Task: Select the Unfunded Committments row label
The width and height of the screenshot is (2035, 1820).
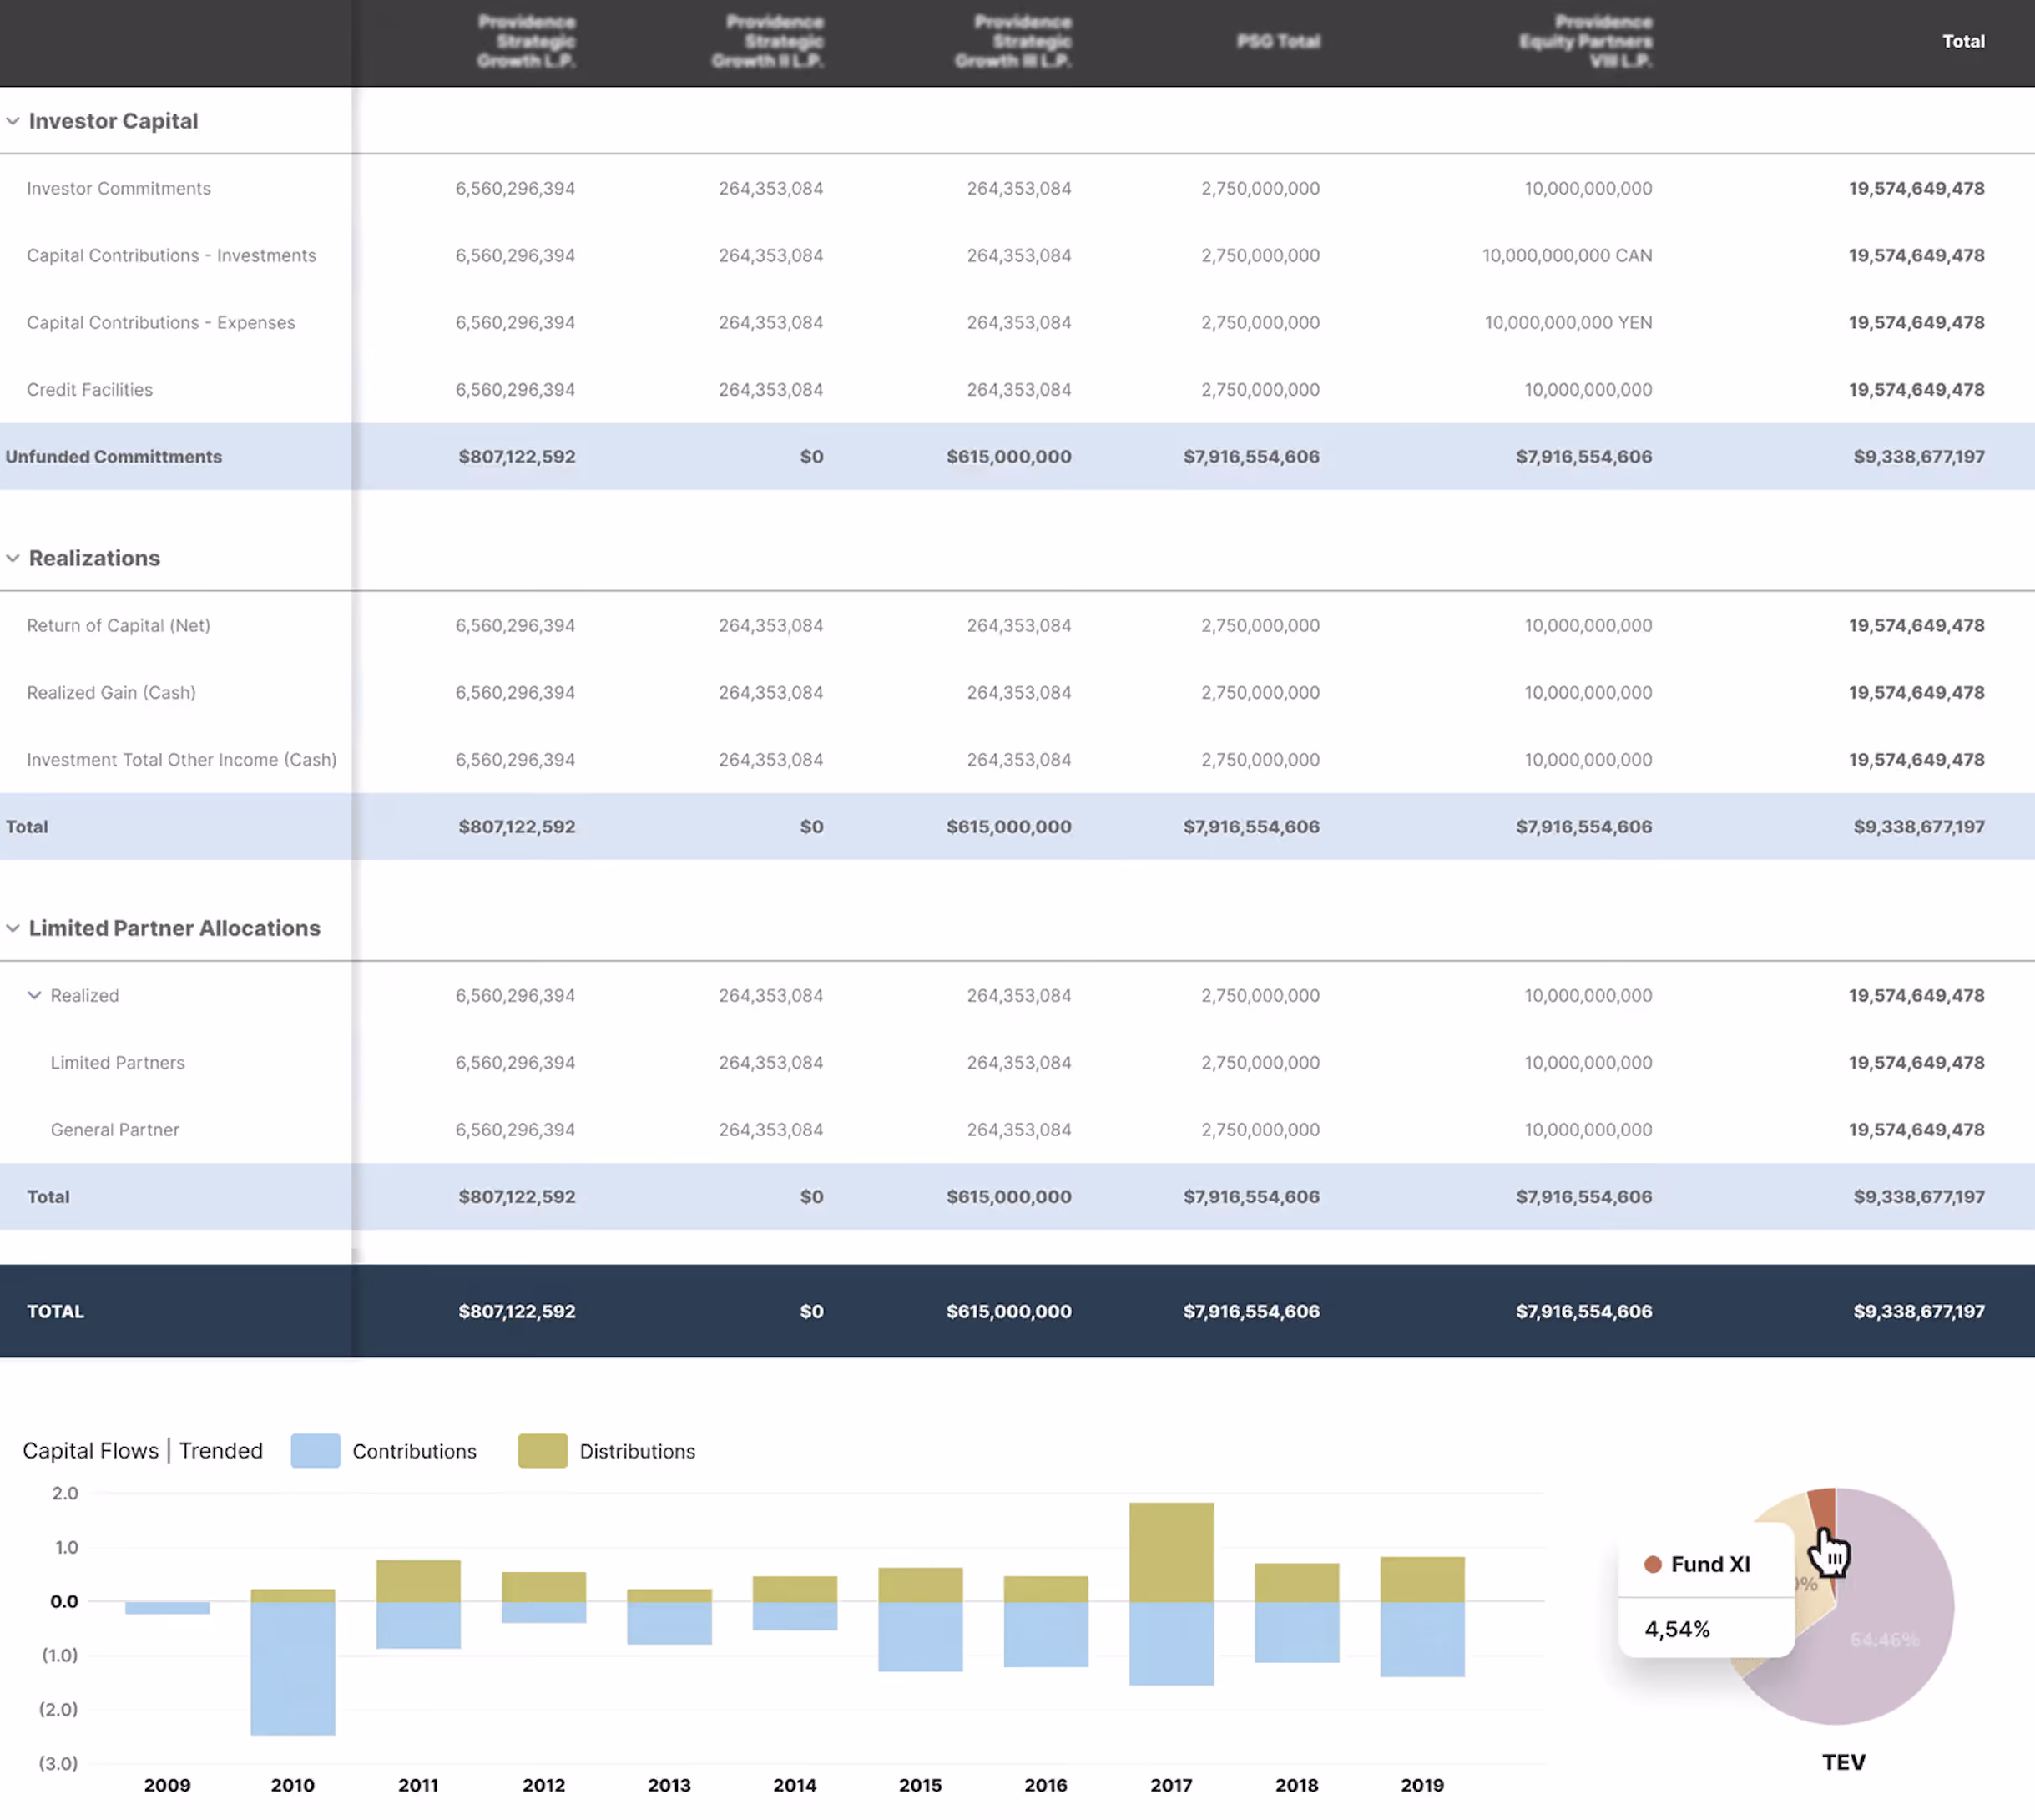Action: 114,456
